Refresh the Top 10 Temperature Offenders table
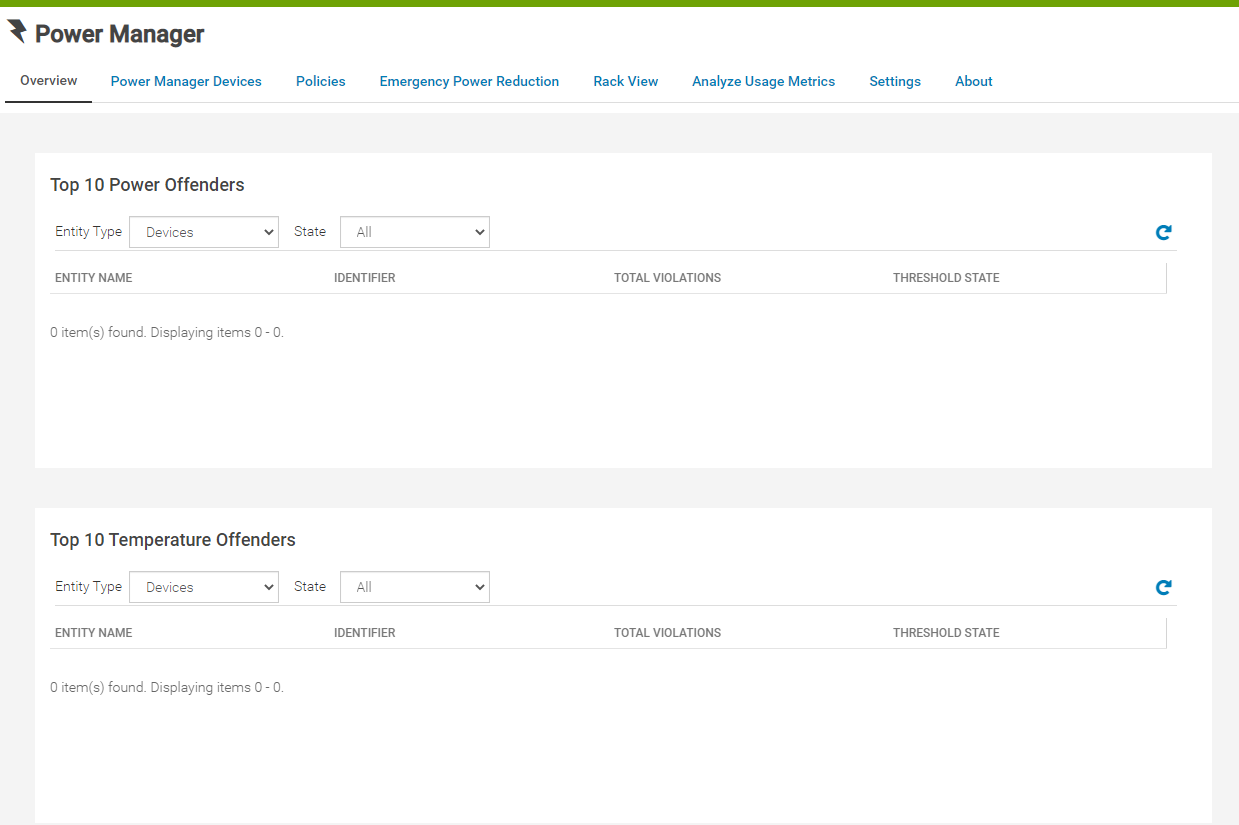The height and width of the screenshot is (825, 1239). (x=1163, y=588)
